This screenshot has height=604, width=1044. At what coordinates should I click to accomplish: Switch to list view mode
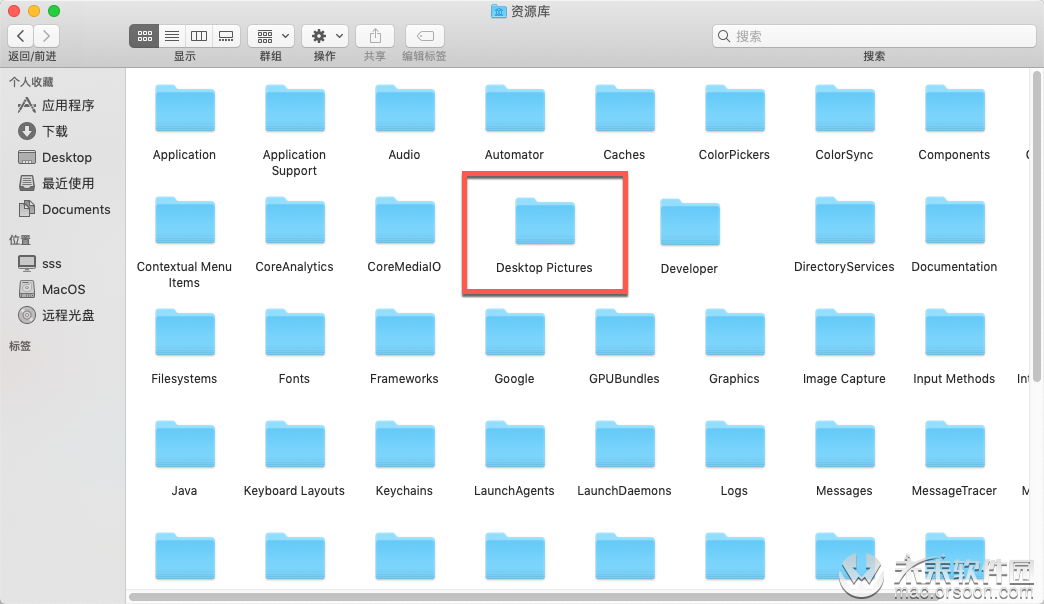[x=172, y=36]
